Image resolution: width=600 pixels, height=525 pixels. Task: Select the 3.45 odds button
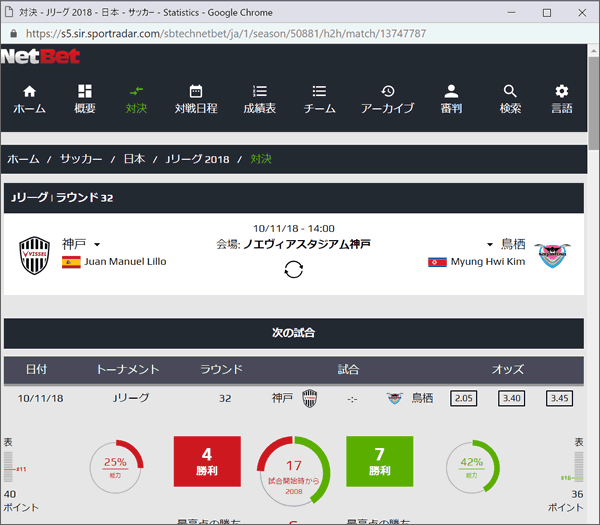point(559,398)
